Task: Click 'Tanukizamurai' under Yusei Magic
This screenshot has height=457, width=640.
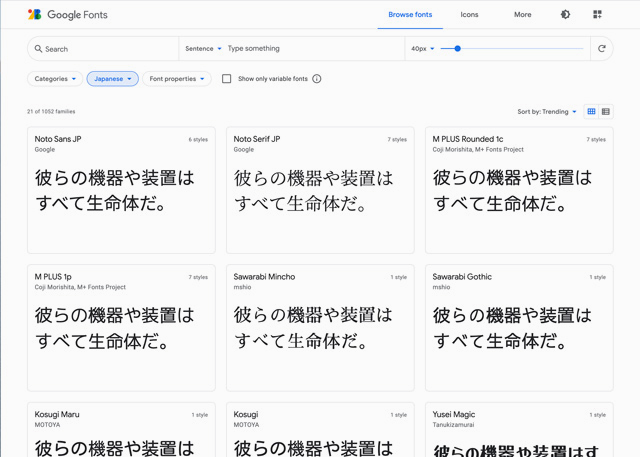Action: click(x=453, y=425)
